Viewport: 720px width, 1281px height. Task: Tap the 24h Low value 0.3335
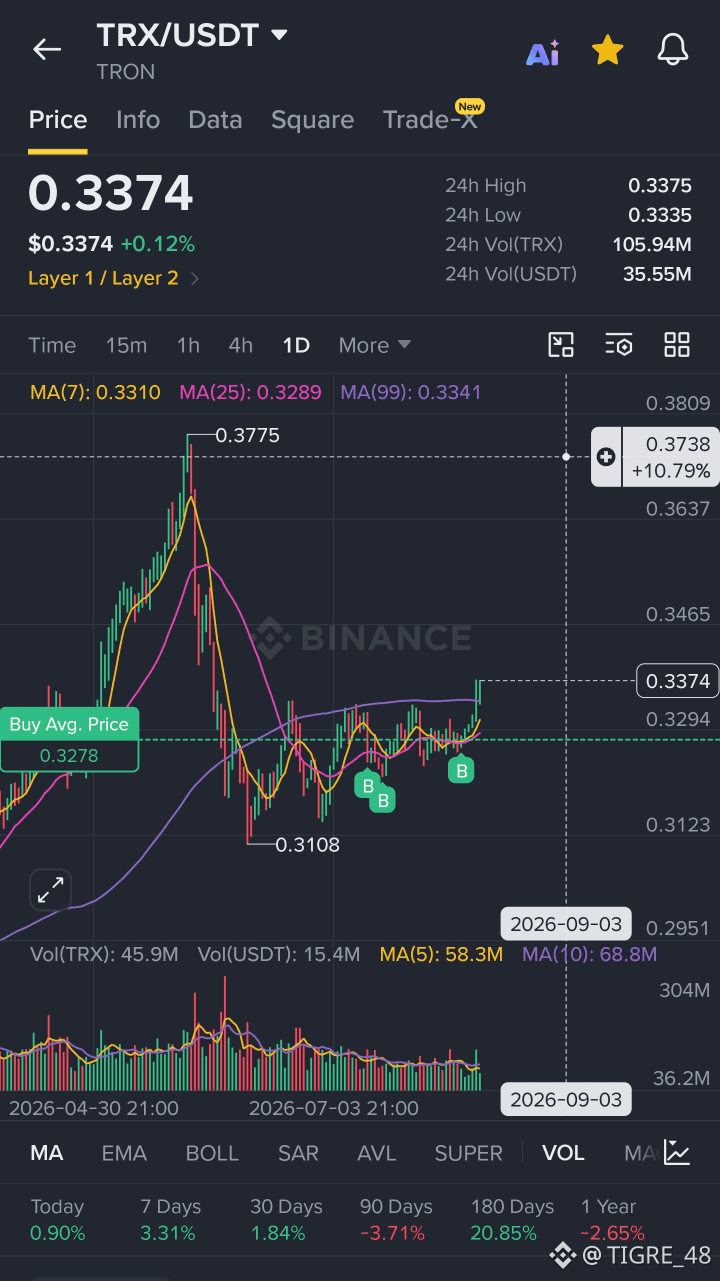click(659, 215)
